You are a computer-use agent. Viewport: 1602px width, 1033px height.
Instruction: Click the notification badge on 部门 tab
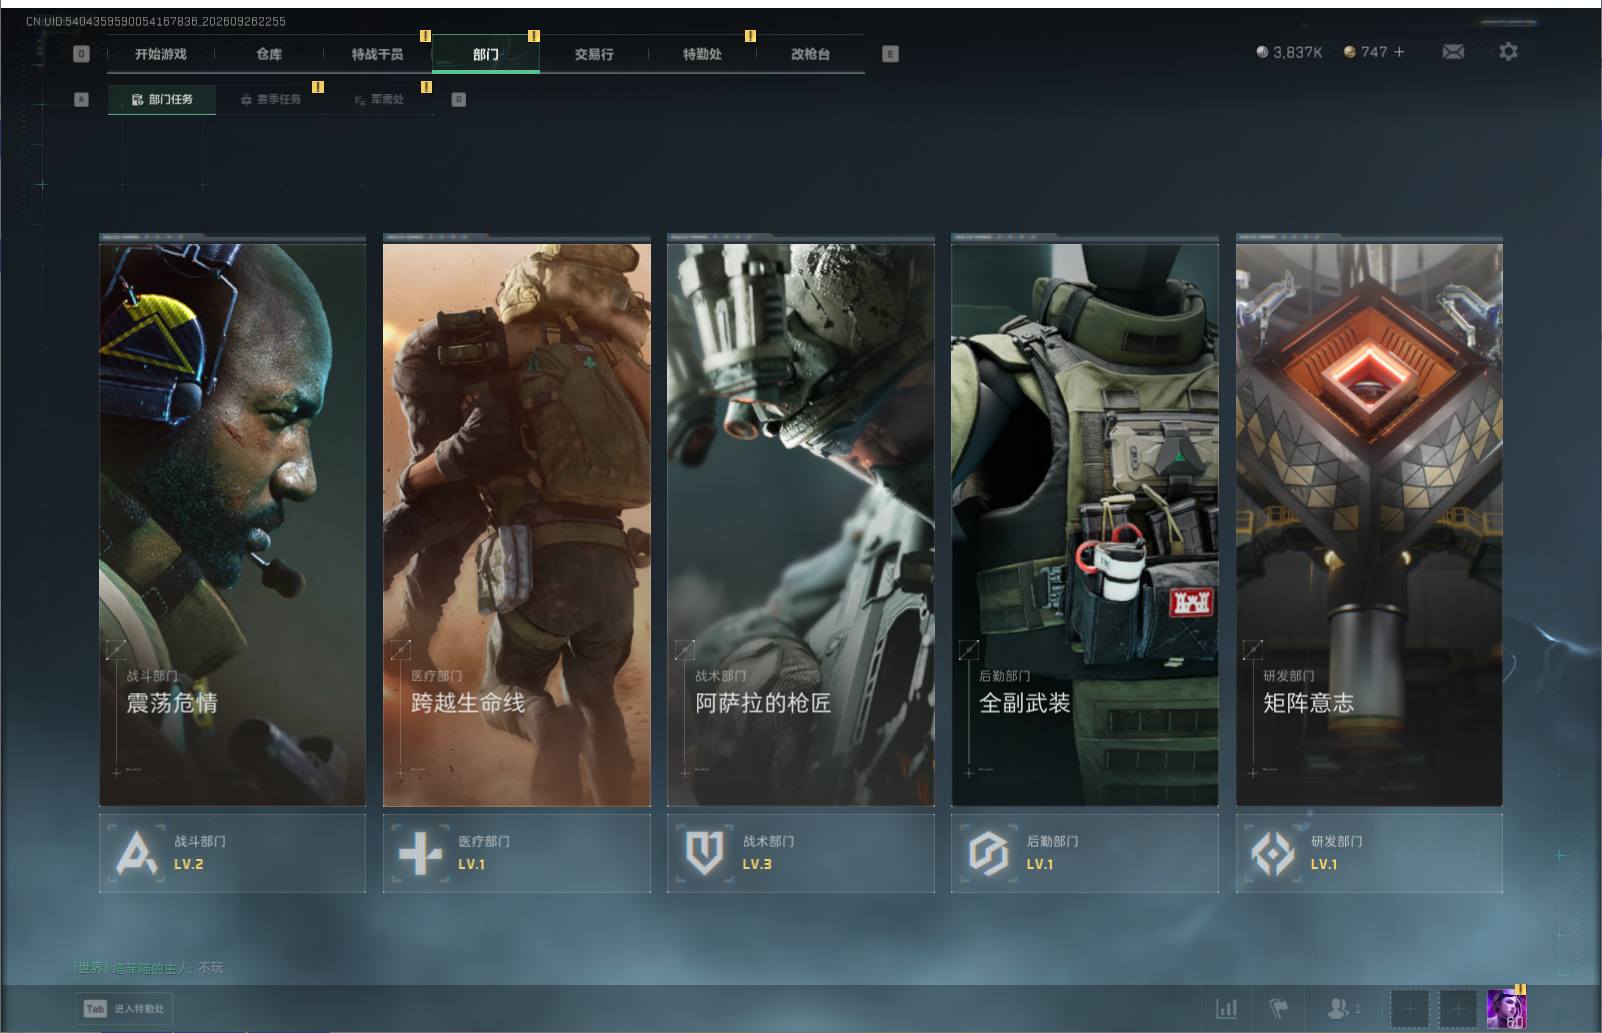[534, 36]
